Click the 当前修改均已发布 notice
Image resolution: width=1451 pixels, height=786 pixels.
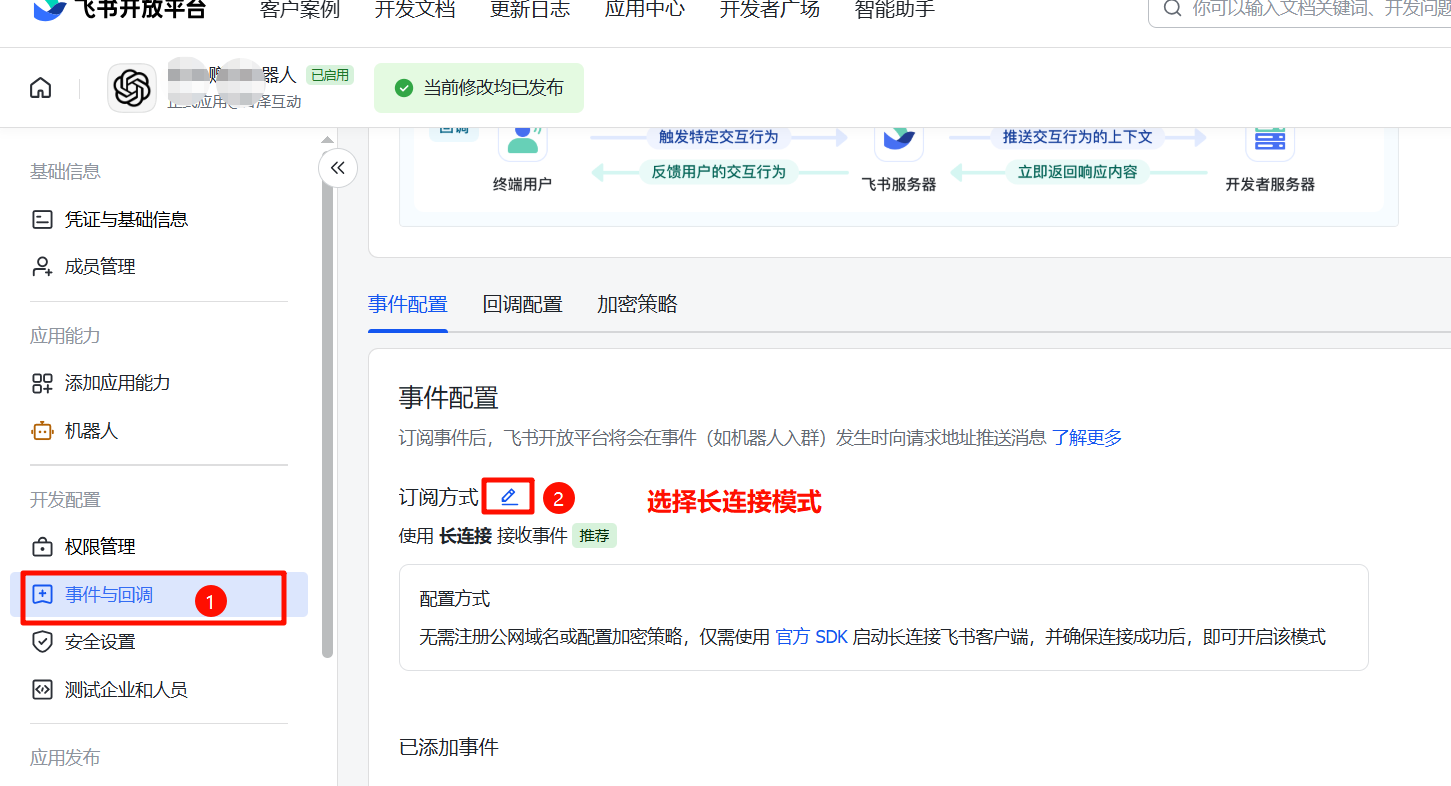click(x=479, y=88)
